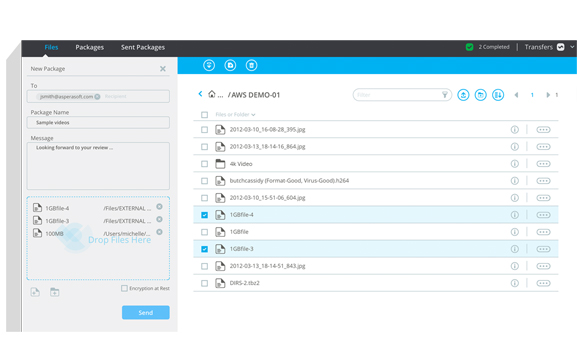The height and width of the screenshot is (363, 580).
Task: Click the Transfers activity icon in header
Action: tap(561, 47)
